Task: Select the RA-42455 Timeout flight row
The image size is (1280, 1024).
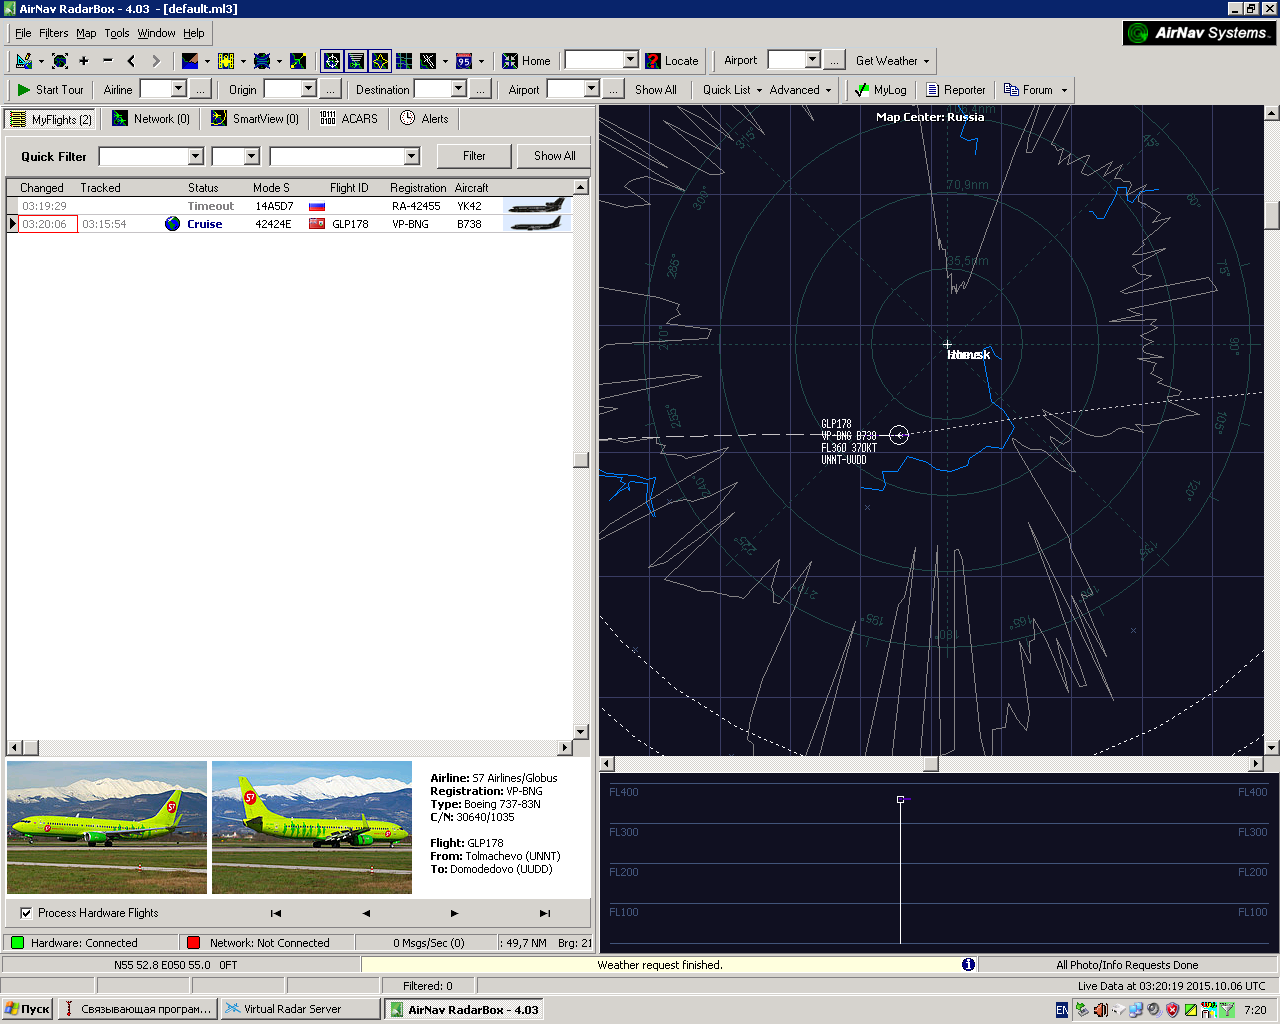Action: 289,206
